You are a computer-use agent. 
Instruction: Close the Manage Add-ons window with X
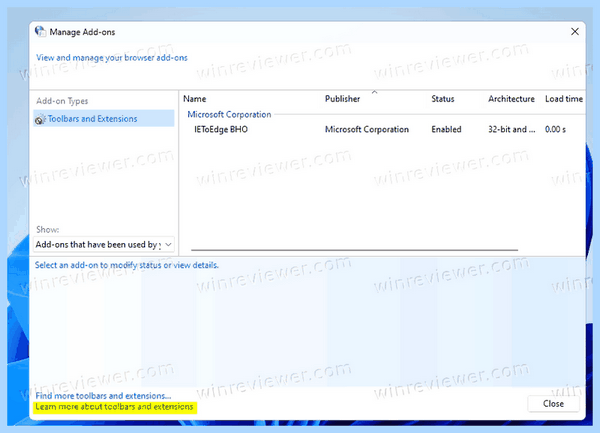[575, 32]
